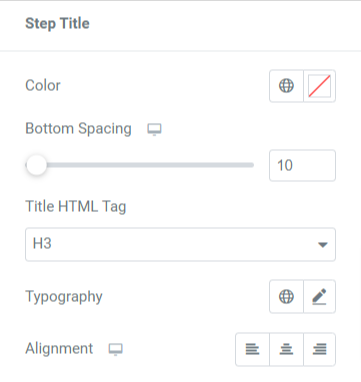Open global fonts via Typography globe icon
Viewport: 361px width, 382px height.
286,296
